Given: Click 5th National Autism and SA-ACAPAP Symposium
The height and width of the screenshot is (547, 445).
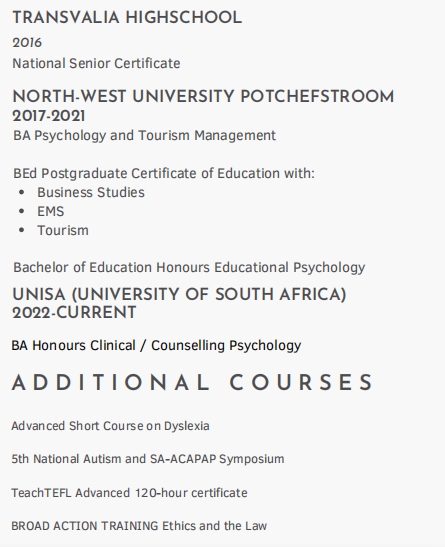Looking at the screenshot, I should click(x=148, y=459).
